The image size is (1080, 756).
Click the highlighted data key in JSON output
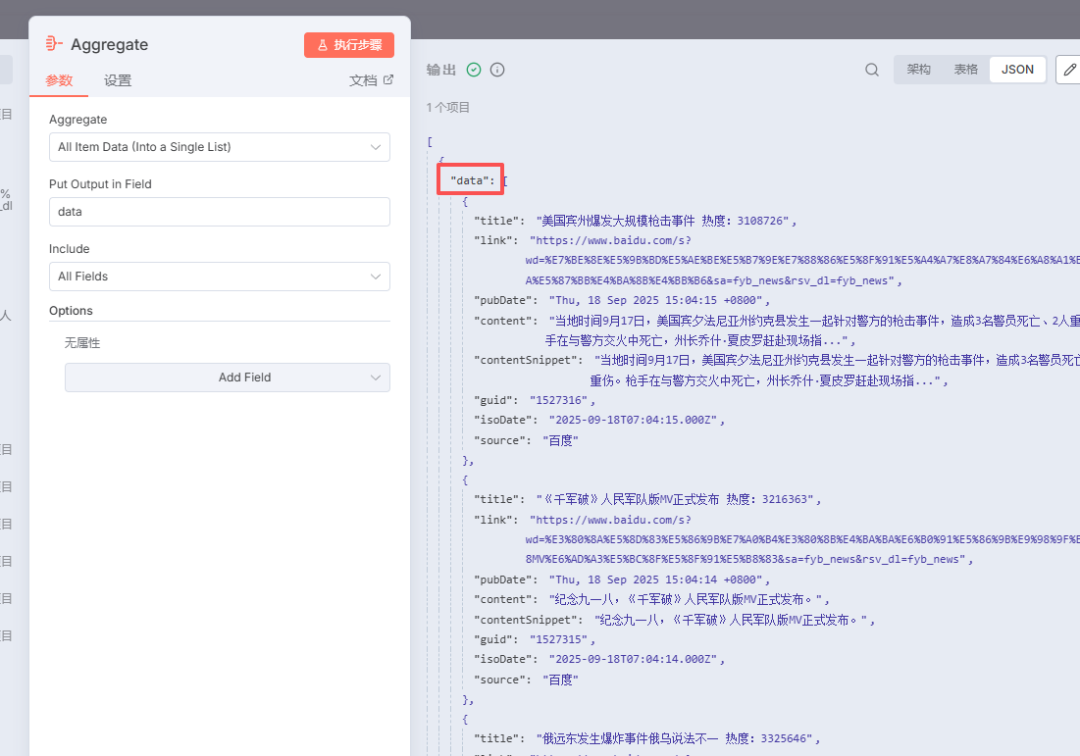(469, 180)
